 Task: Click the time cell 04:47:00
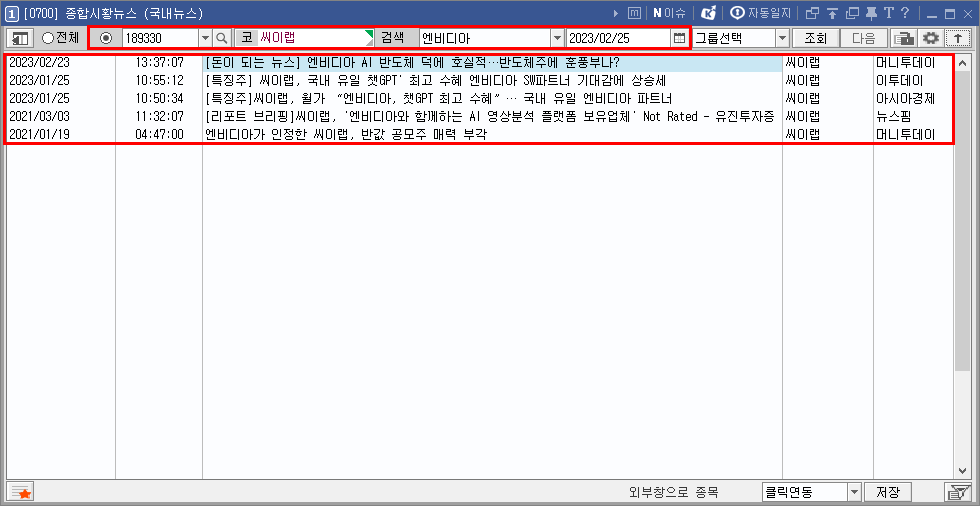pos(159,134)
